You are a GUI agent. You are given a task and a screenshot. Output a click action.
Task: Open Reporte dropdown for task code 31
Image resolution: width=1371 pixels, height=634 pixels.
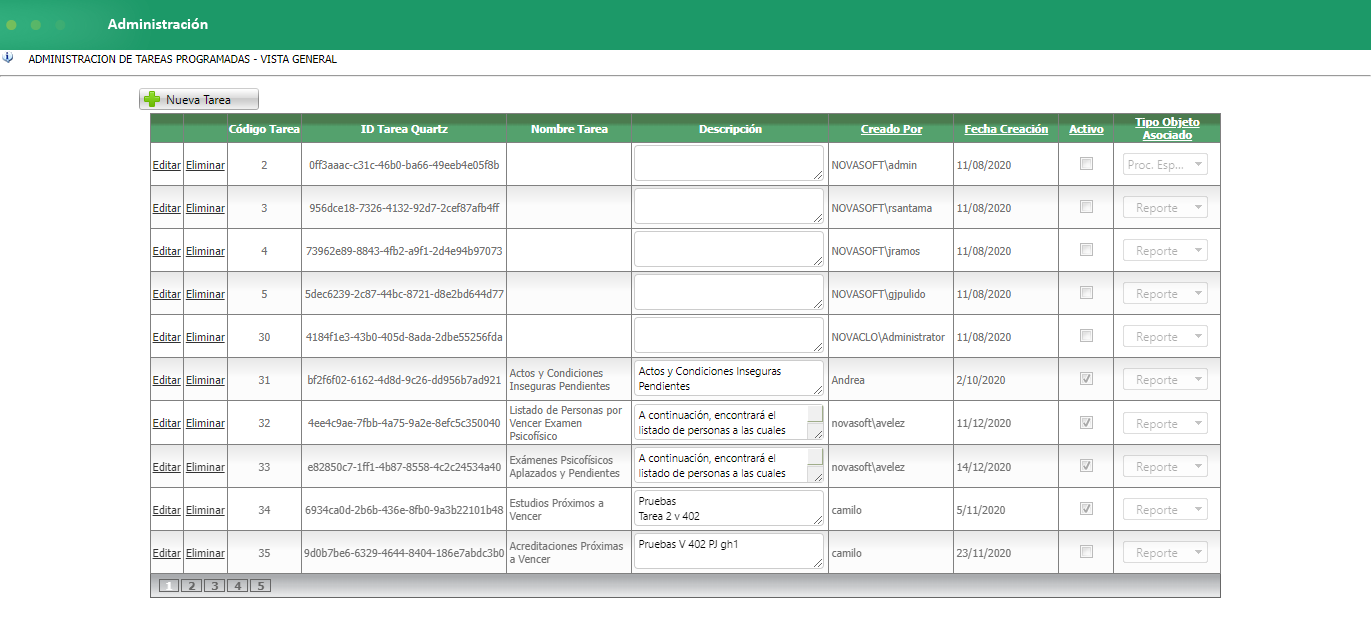1165,380
